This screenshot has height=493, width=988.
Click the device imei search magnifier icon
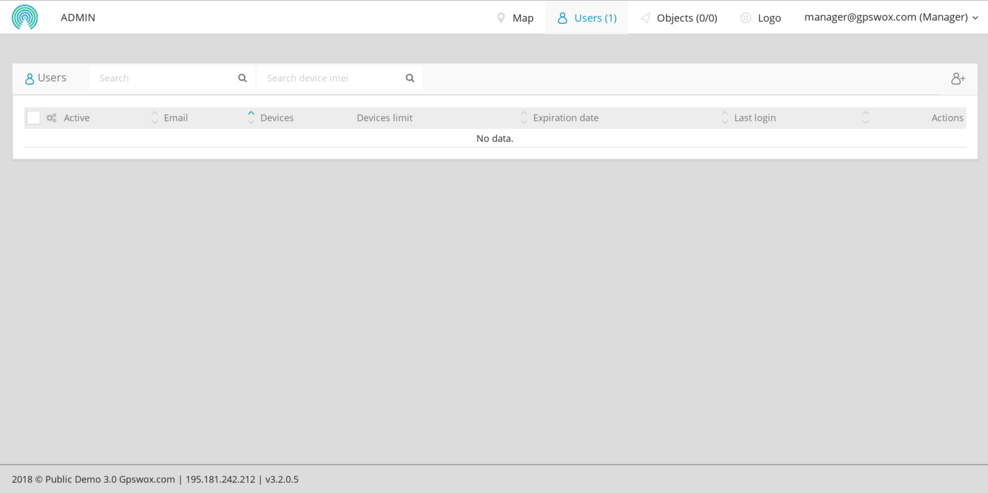click(410, 78)
